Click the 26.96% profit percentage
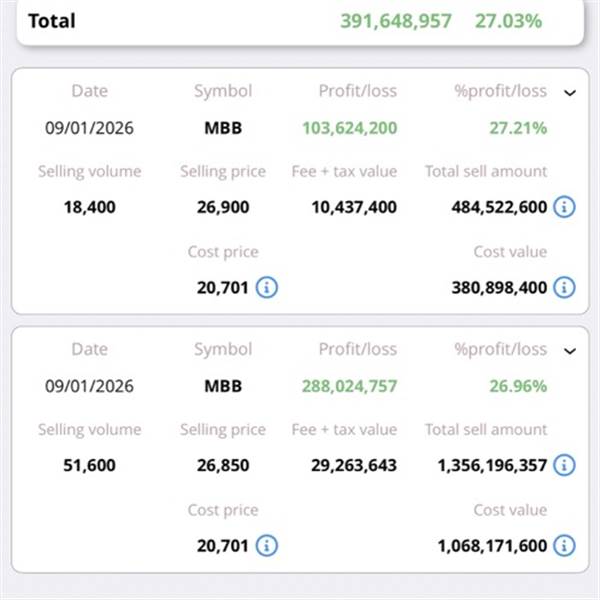This screenshot has width=600, height=600. click(518, 386)
